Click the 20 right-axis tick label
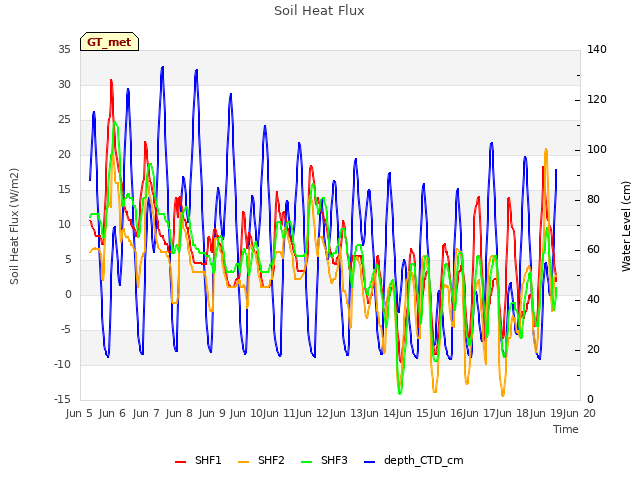 tap(593, 349)
